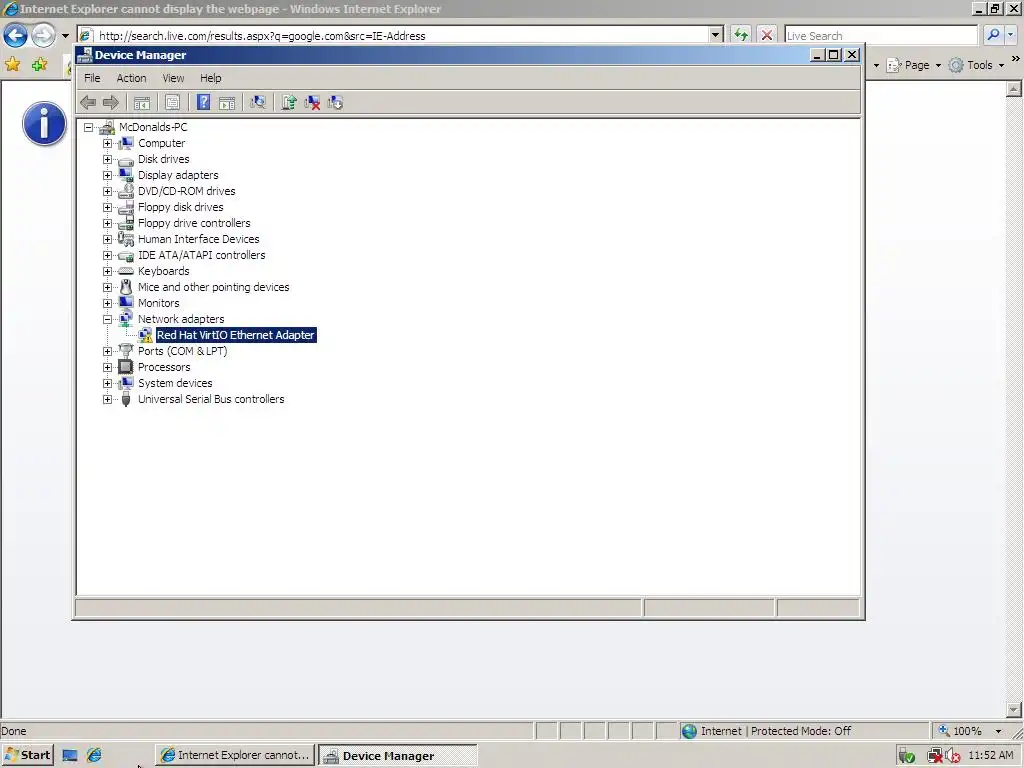Click Show Desktop quick launch icon
1024x768 pixels.
click(x=70, y=756)
